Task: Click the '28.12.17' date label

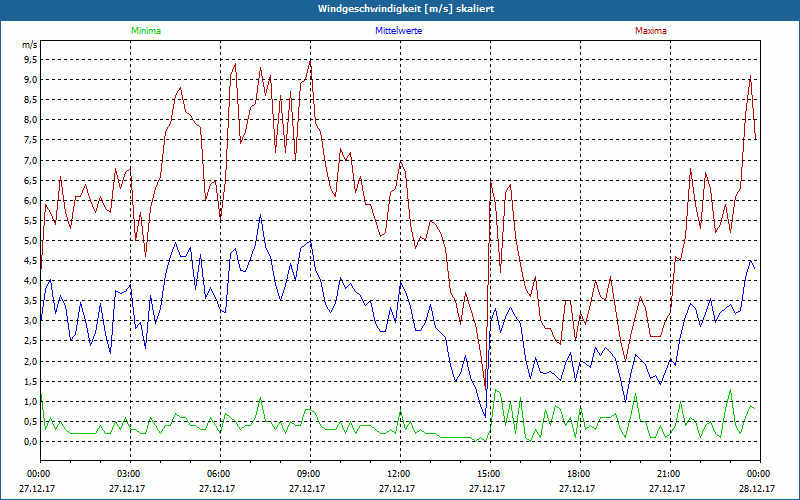Action: point(758,488)
